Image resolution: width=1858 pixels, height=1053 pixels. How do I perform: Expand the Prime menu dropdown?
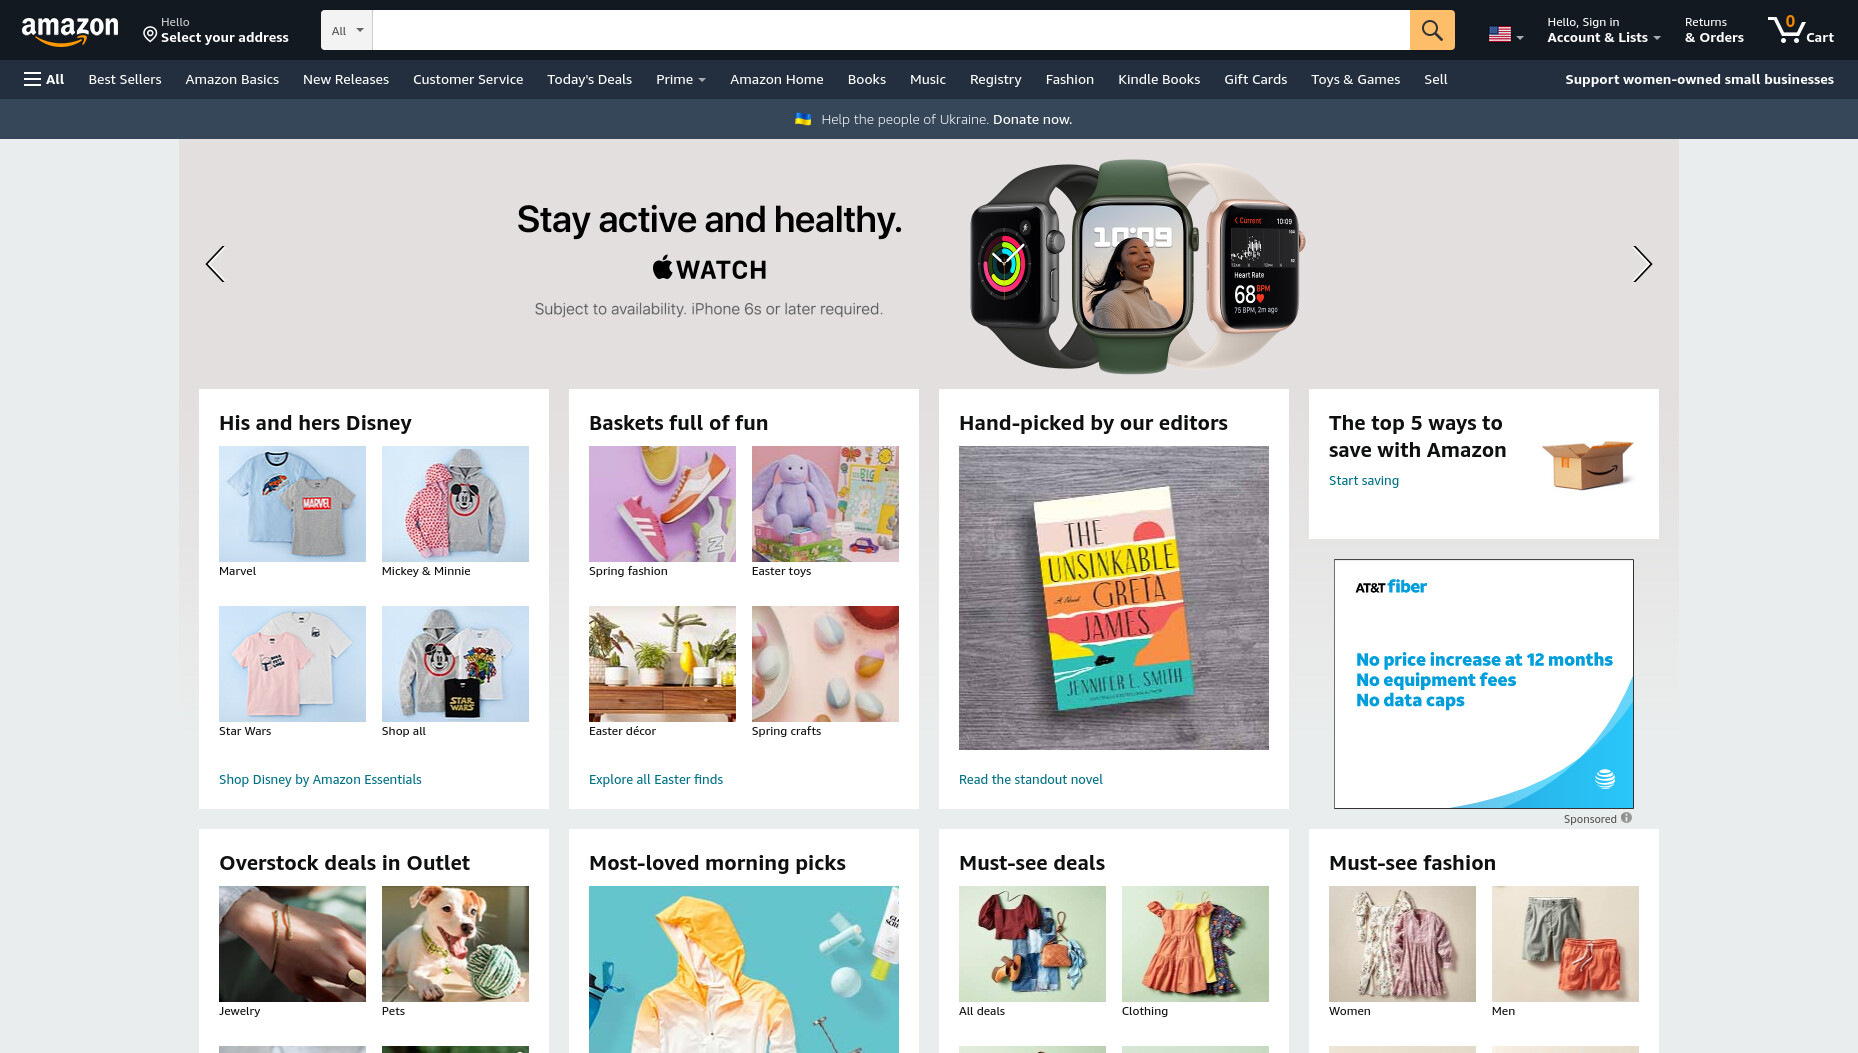tap(680, 79)
